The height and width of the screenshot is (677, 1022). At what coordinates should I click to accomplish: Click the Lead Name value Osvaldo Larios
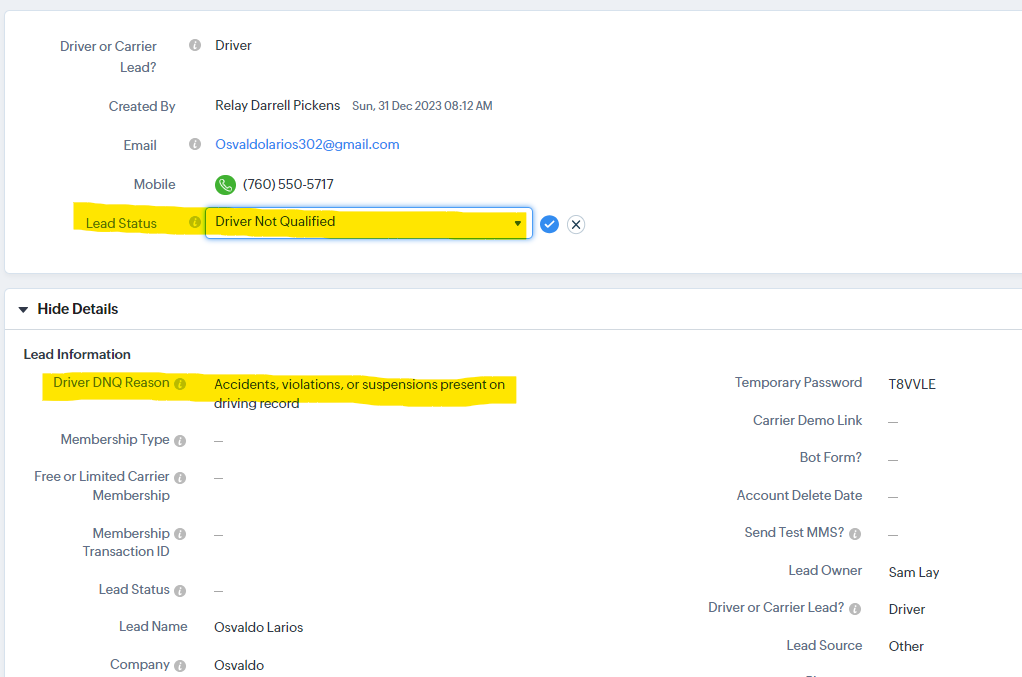pos(258,628)
